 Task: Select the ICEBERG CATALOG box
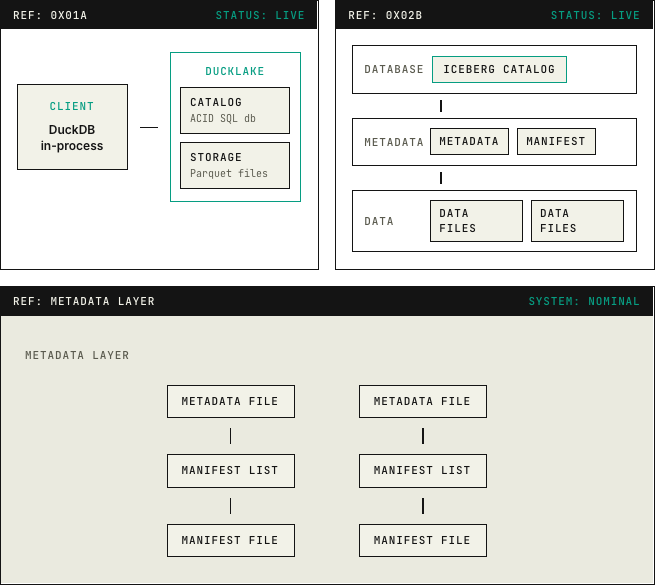499,69
